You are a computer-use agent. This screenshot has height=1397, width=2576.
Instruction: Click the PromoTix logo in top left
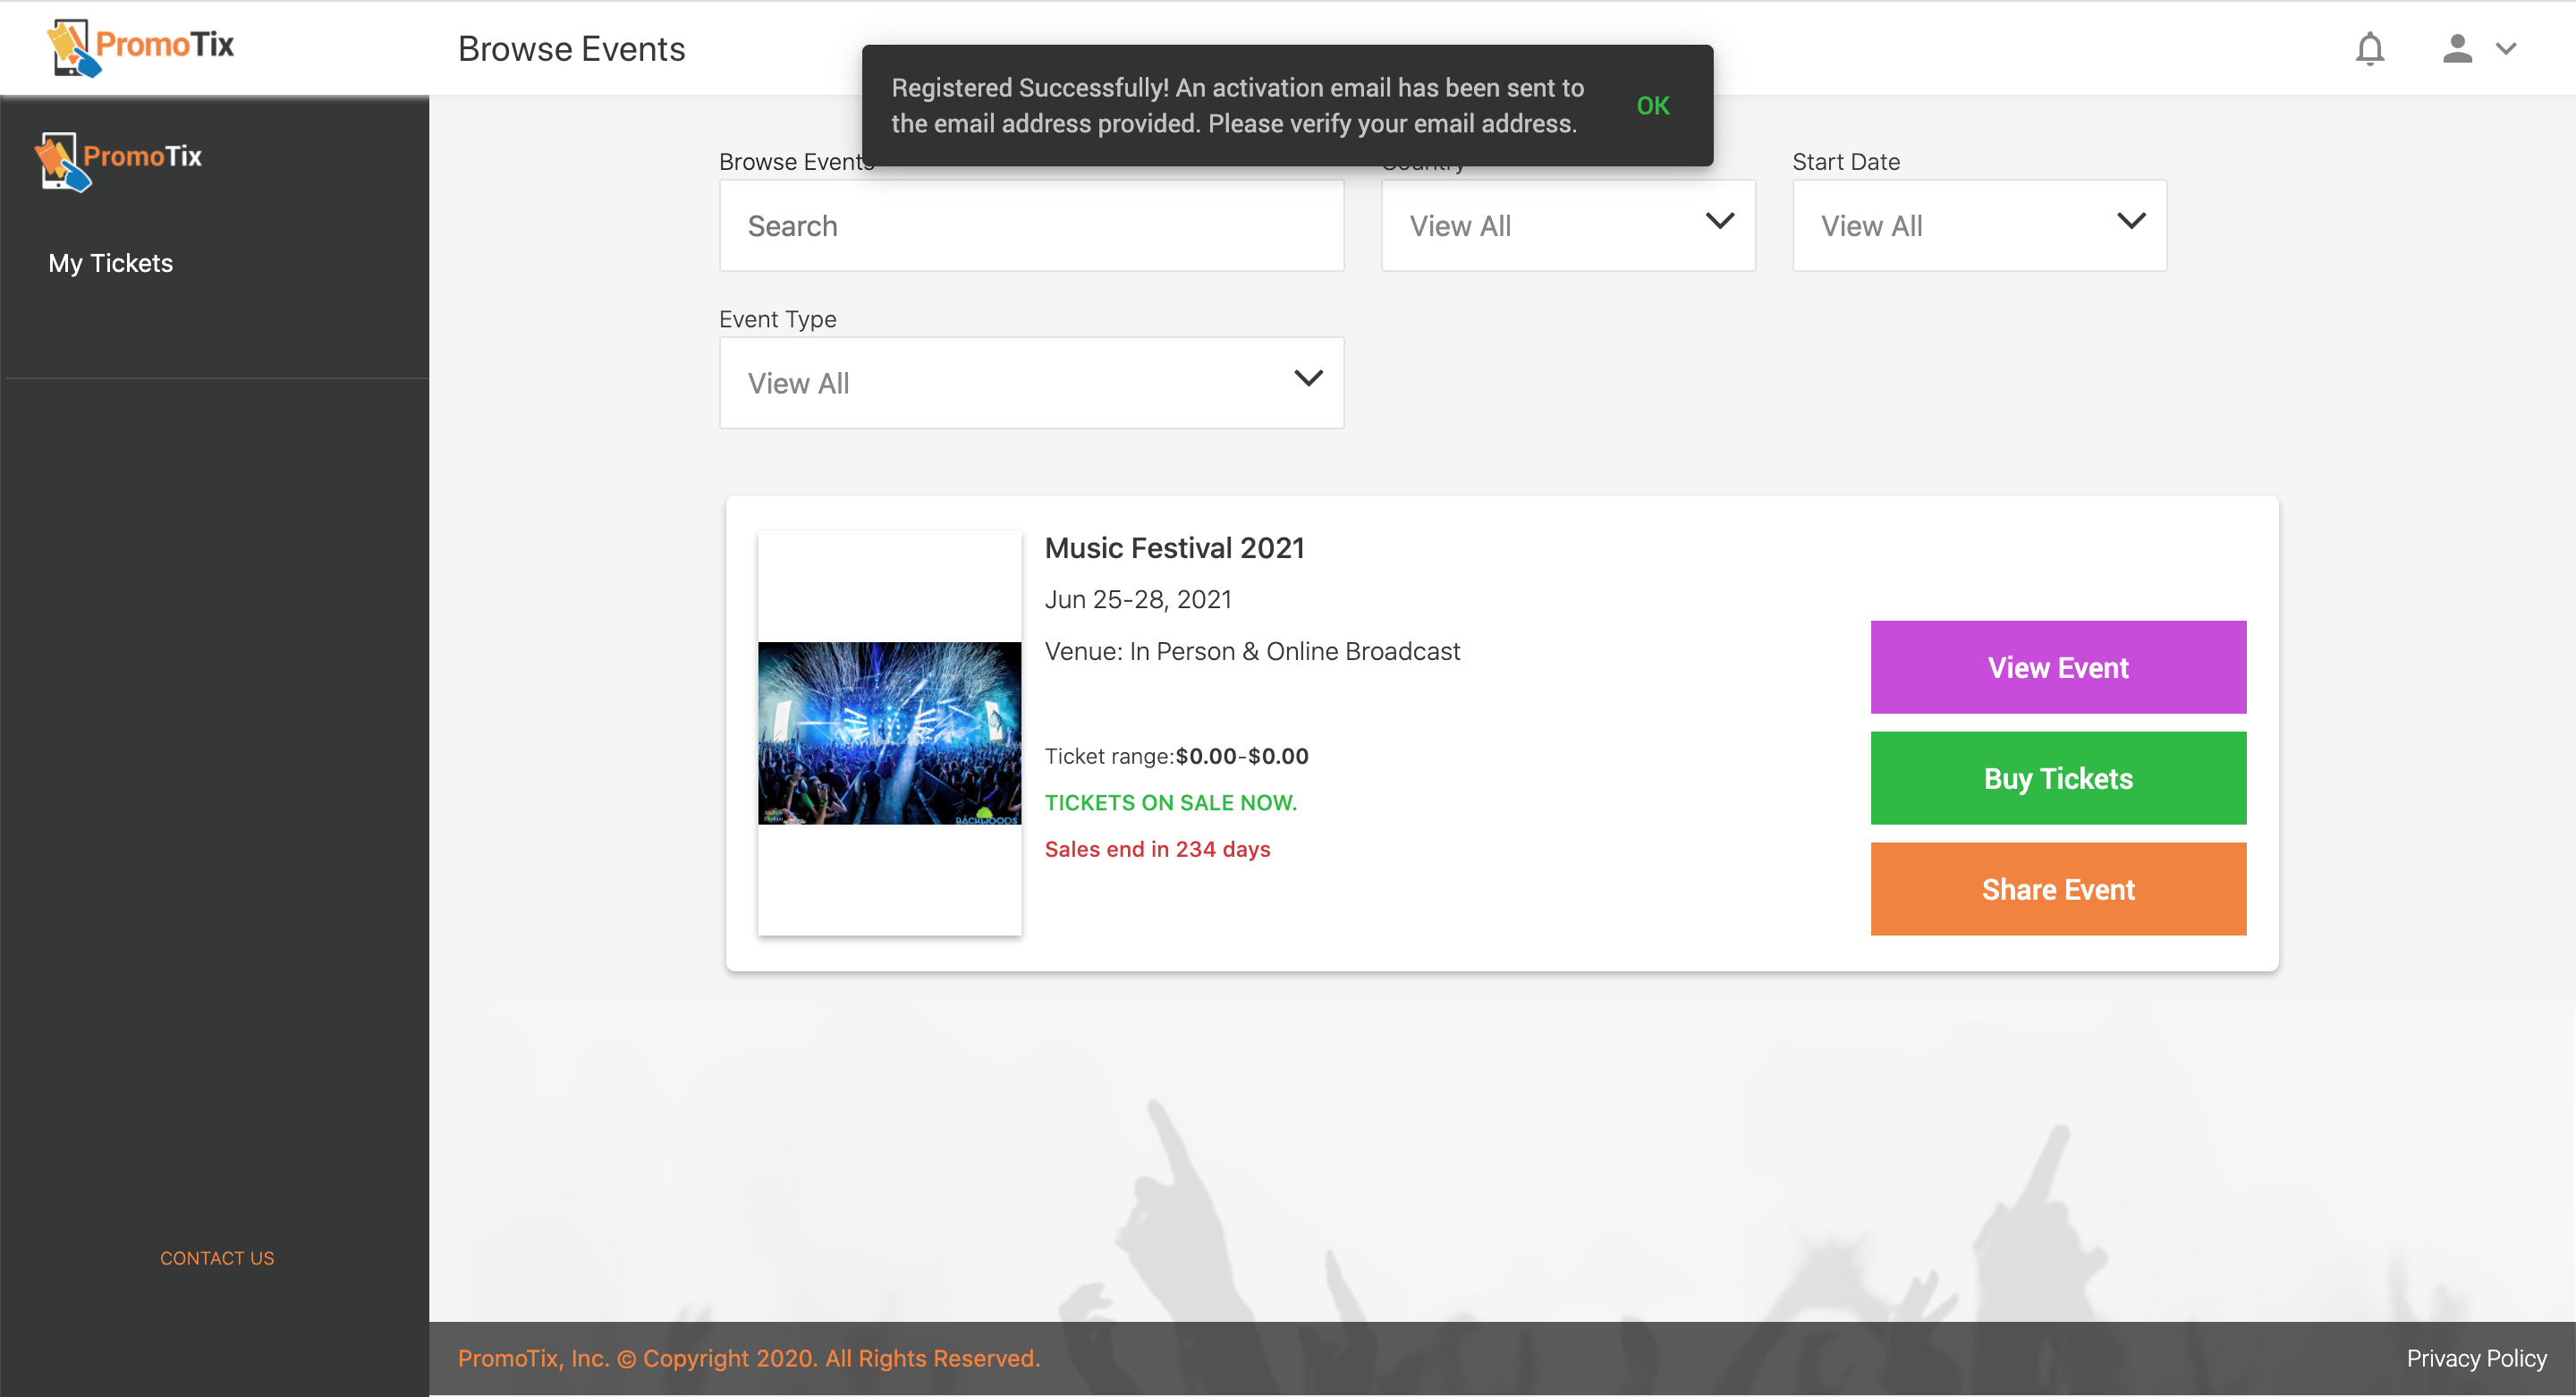coord(141,47)
